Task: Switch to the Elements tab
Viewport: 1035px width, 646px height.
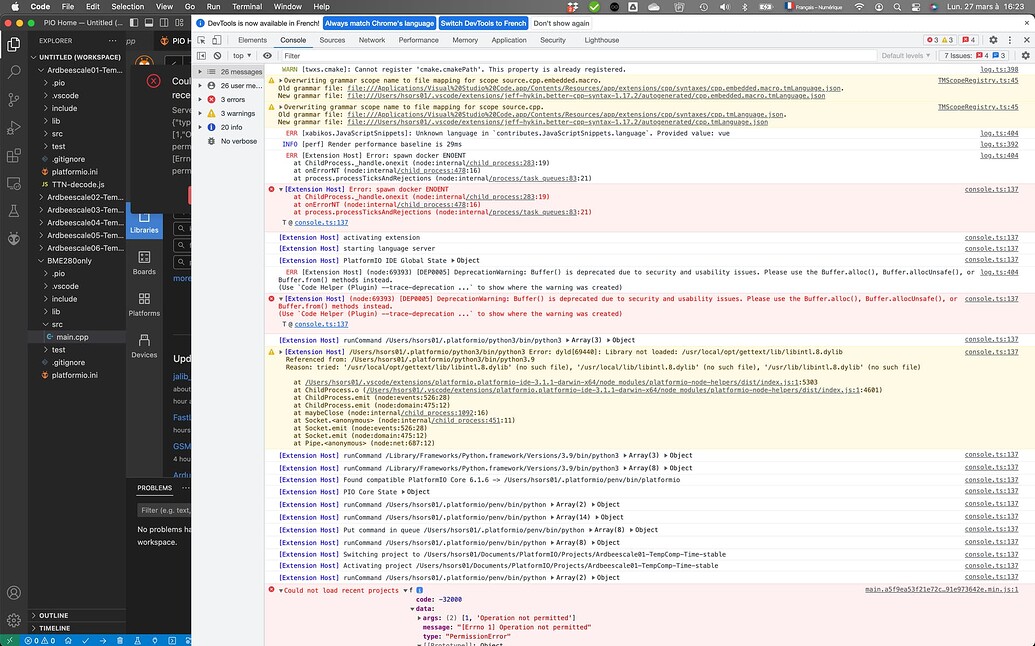Action: tap(252, 40)
